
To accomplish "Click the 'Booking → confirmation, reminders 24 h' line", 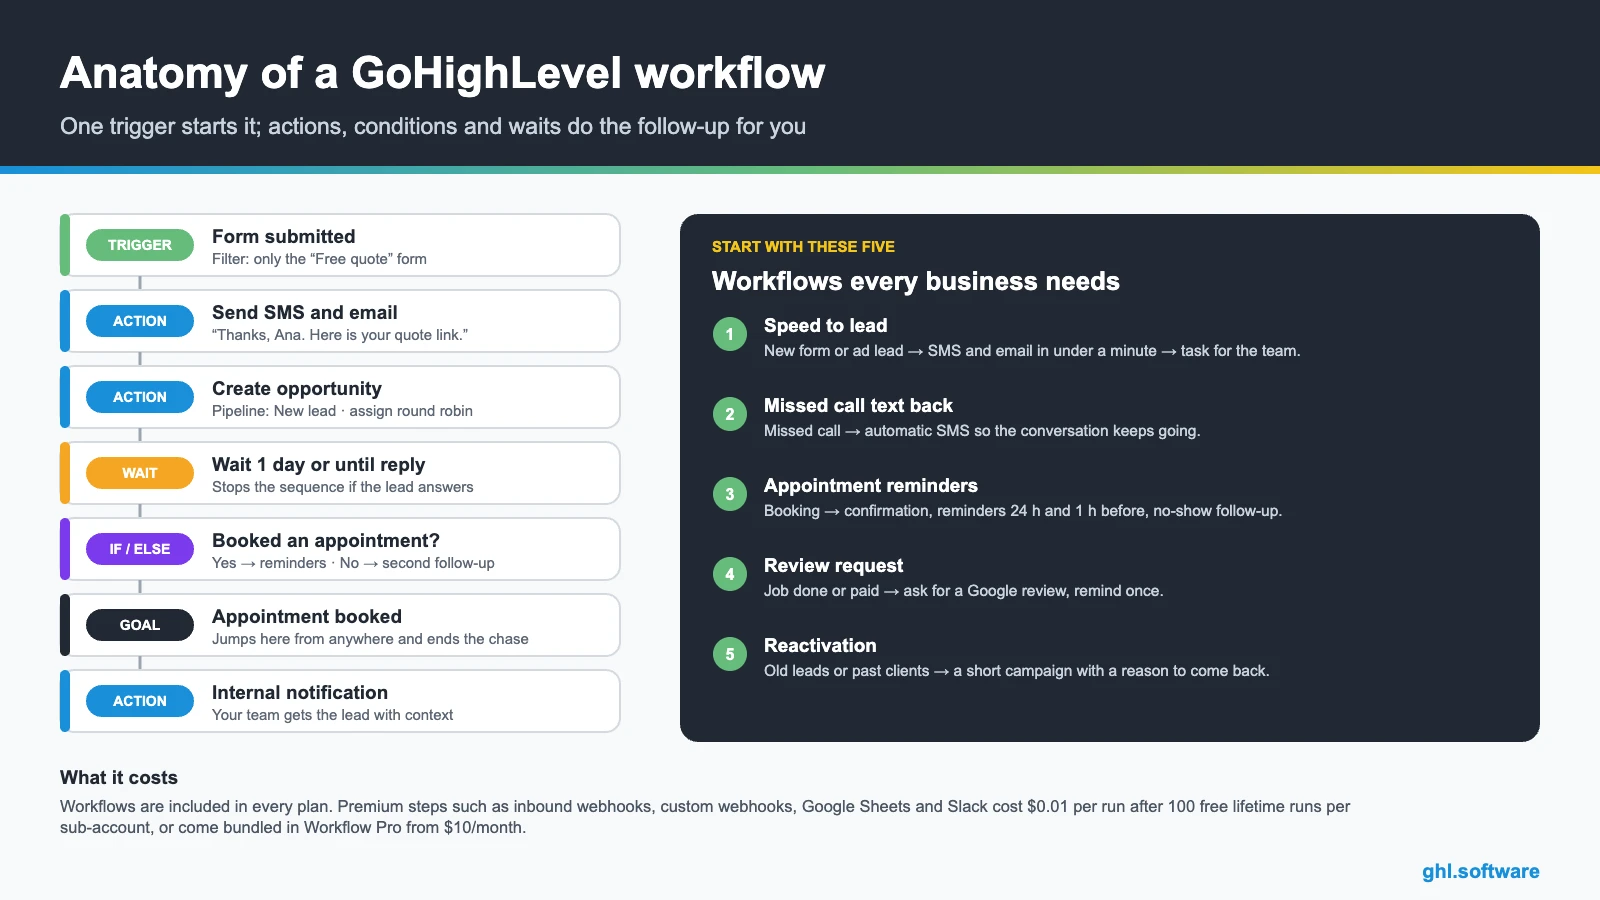I will pyautogui.click(x=1023, y=511).
